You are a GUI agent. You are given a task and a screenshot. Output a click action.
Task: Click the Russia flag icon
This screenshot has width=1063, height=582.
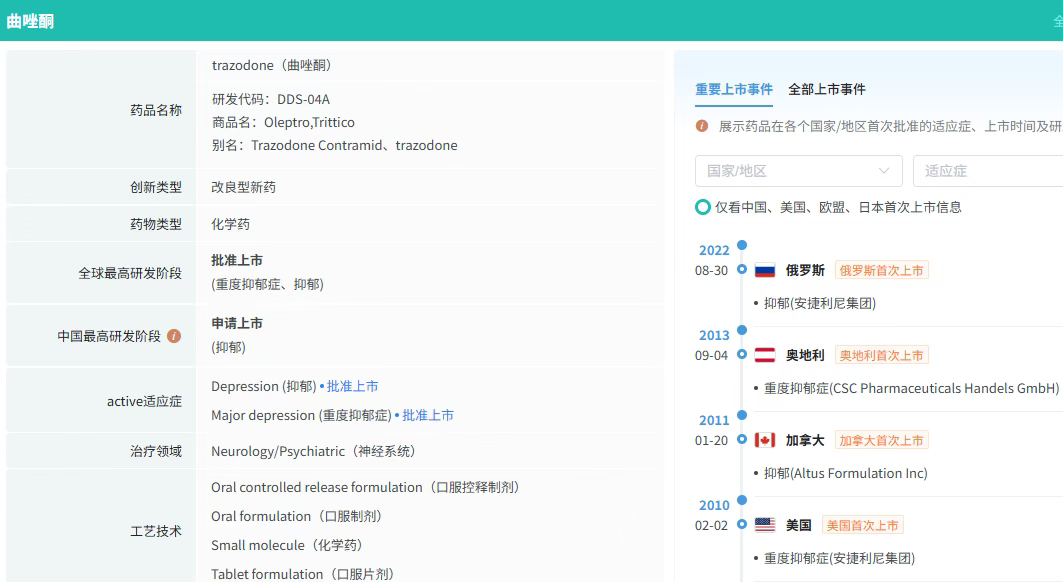pos(765,270)
